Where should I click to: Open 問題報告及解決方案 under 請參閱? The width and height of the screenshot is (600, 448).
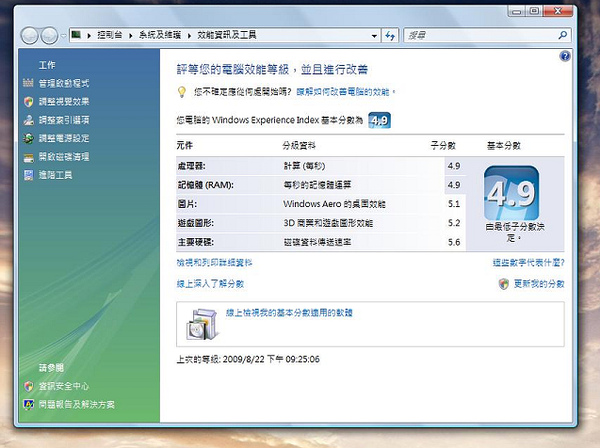pos(77,404)
